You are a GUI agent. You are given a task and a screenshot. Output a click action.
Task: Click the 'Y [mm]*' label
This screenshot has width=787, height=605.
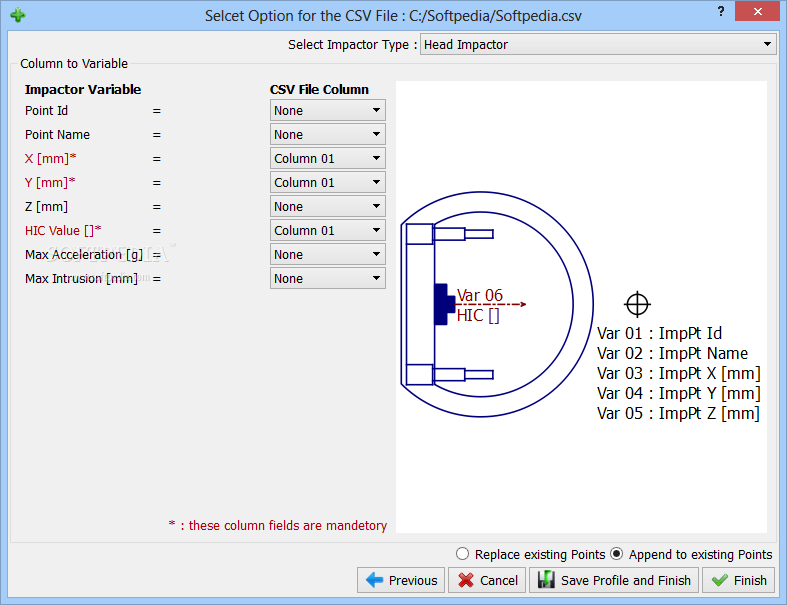50,183
